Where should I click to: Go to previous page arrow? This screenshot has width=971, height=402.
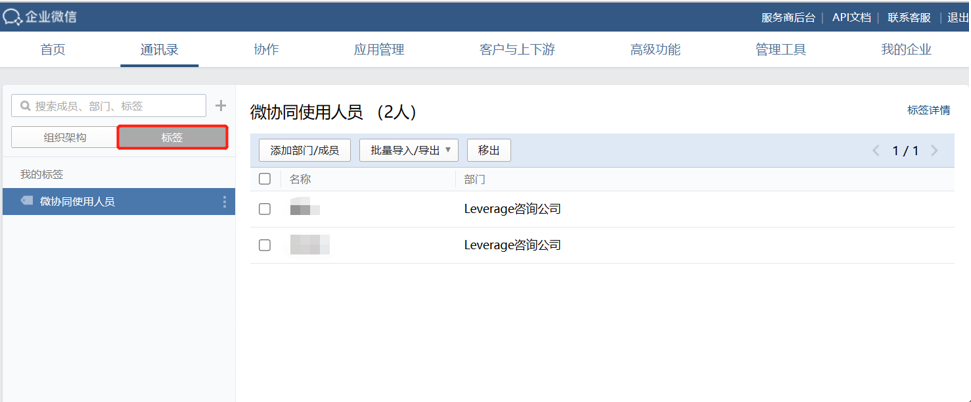pos(876,151)
